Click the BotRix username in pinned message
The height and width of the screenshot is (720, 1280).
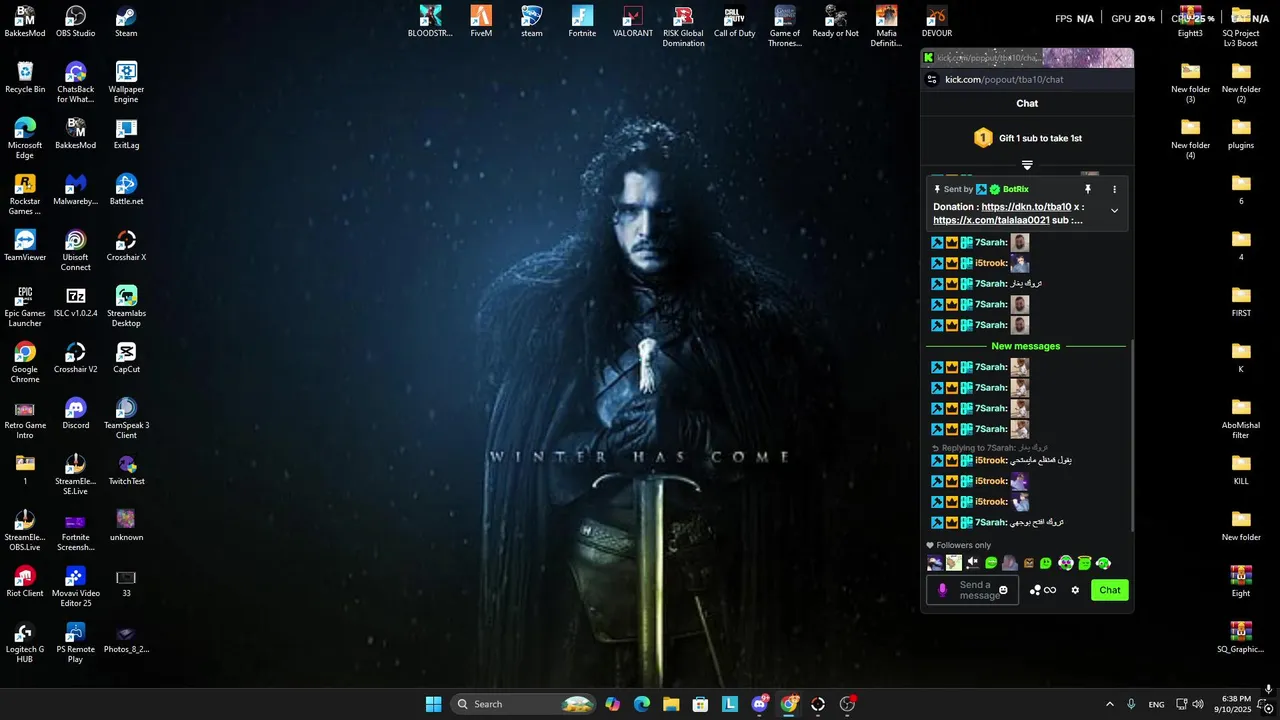[1016, 189]
